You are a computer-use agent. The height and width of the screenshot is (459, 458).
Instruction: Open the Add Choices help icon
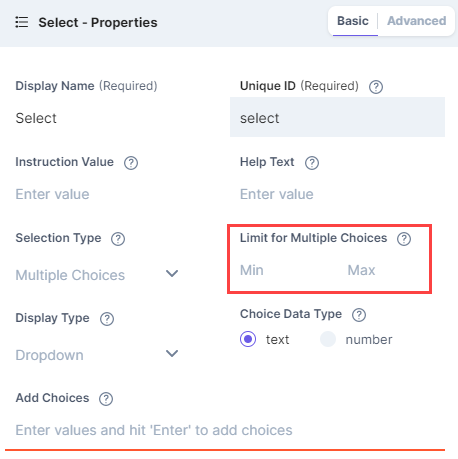(x=106, y=399)
